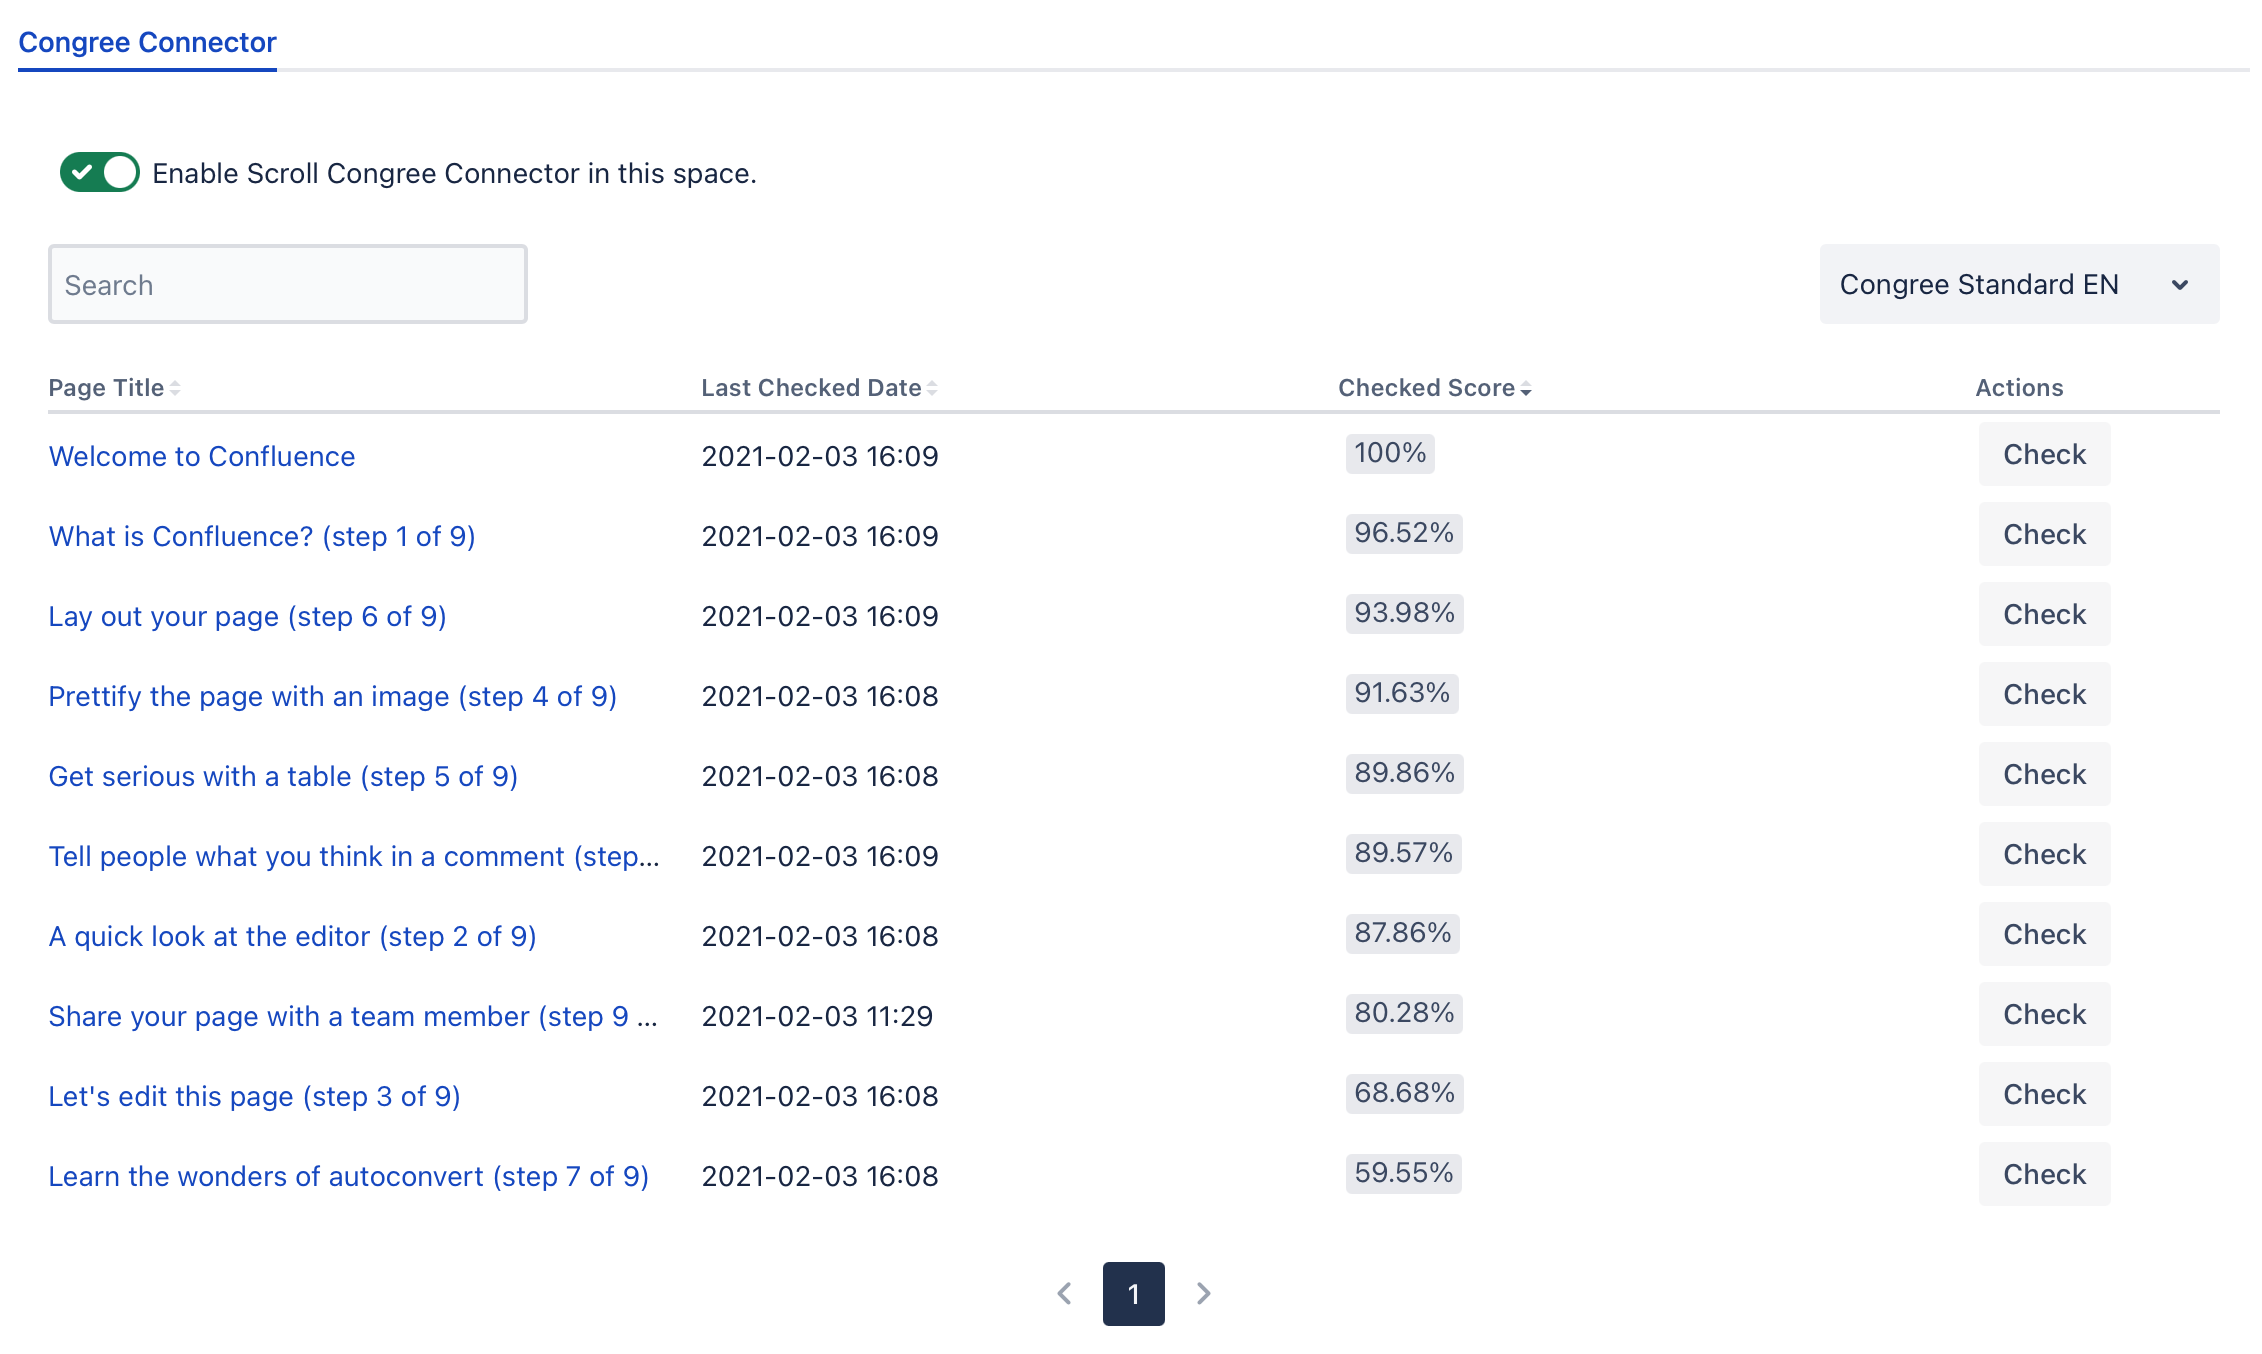Click the 96.52% score badge
Viewport: 2262px width, 1354px height.
pos(1404,533)
